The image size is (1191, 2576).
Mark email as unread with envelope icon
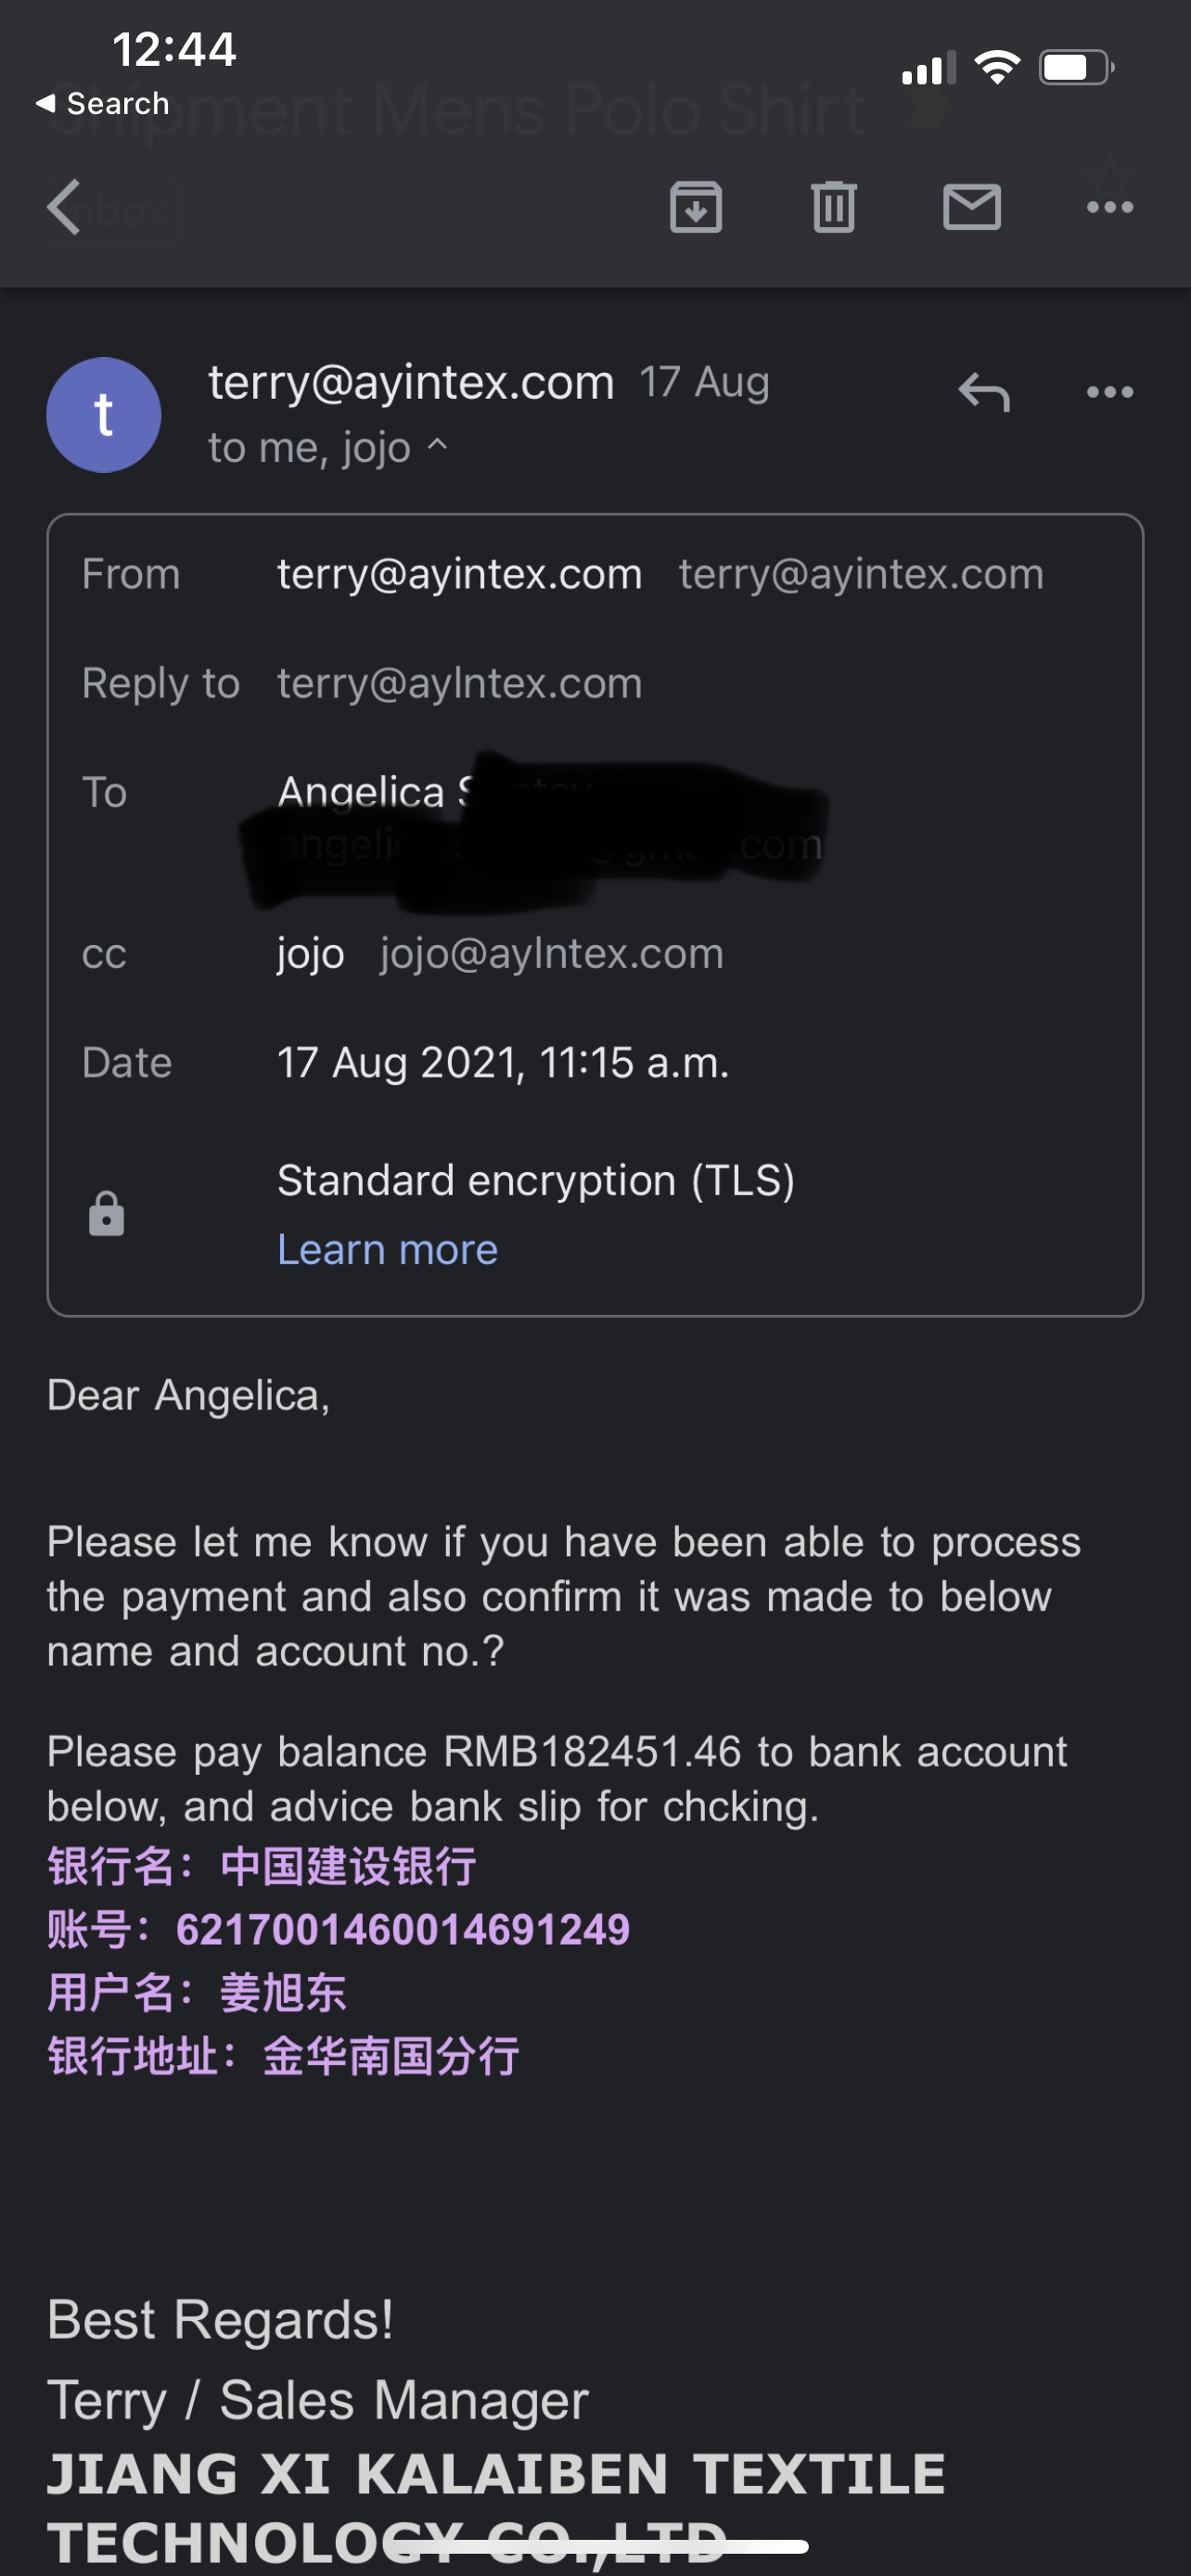[972, 207]
